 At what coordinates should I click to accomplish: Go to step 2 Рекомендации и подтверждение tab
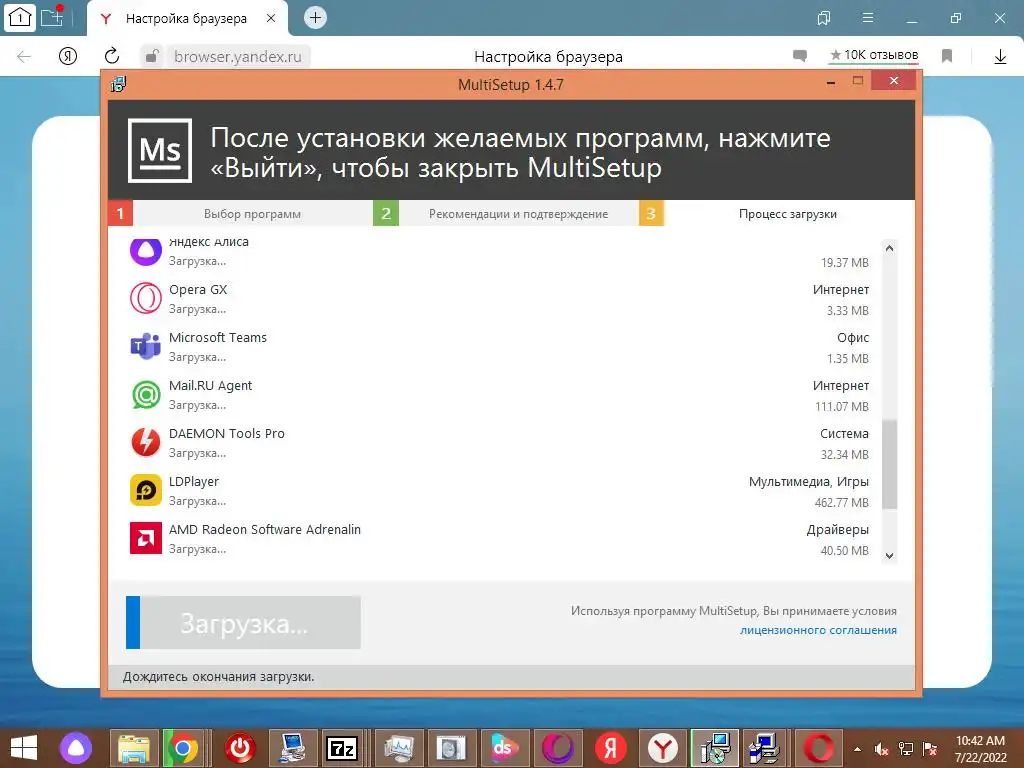[505, 213]
